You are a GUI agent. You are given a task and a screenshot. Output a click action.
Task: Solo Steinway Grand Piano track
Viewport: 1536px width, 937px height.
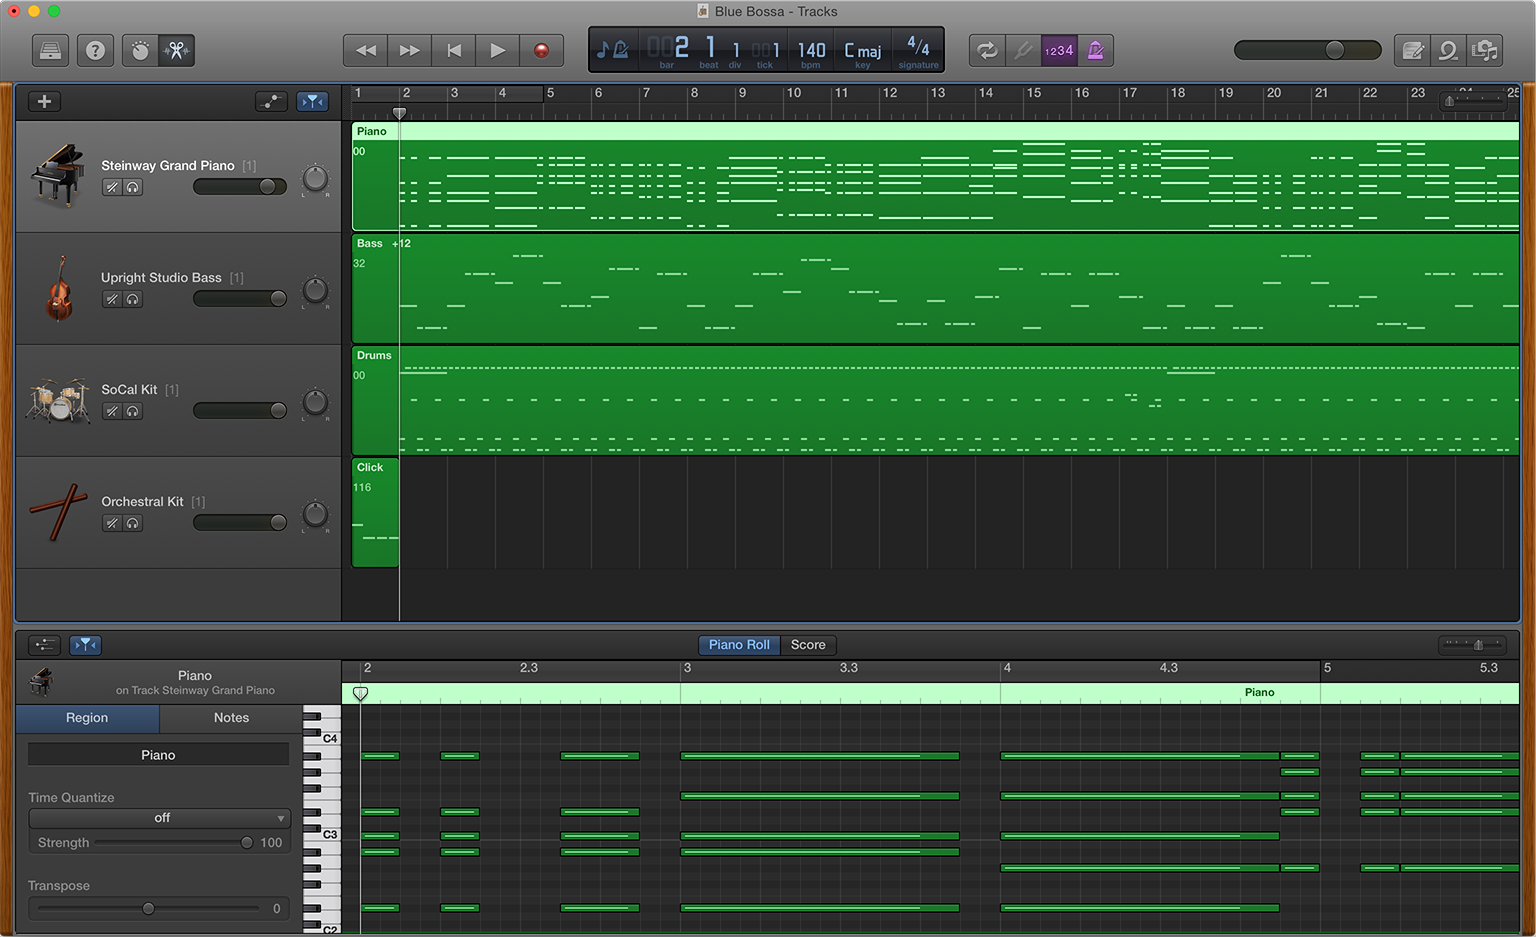pos(132,187)
